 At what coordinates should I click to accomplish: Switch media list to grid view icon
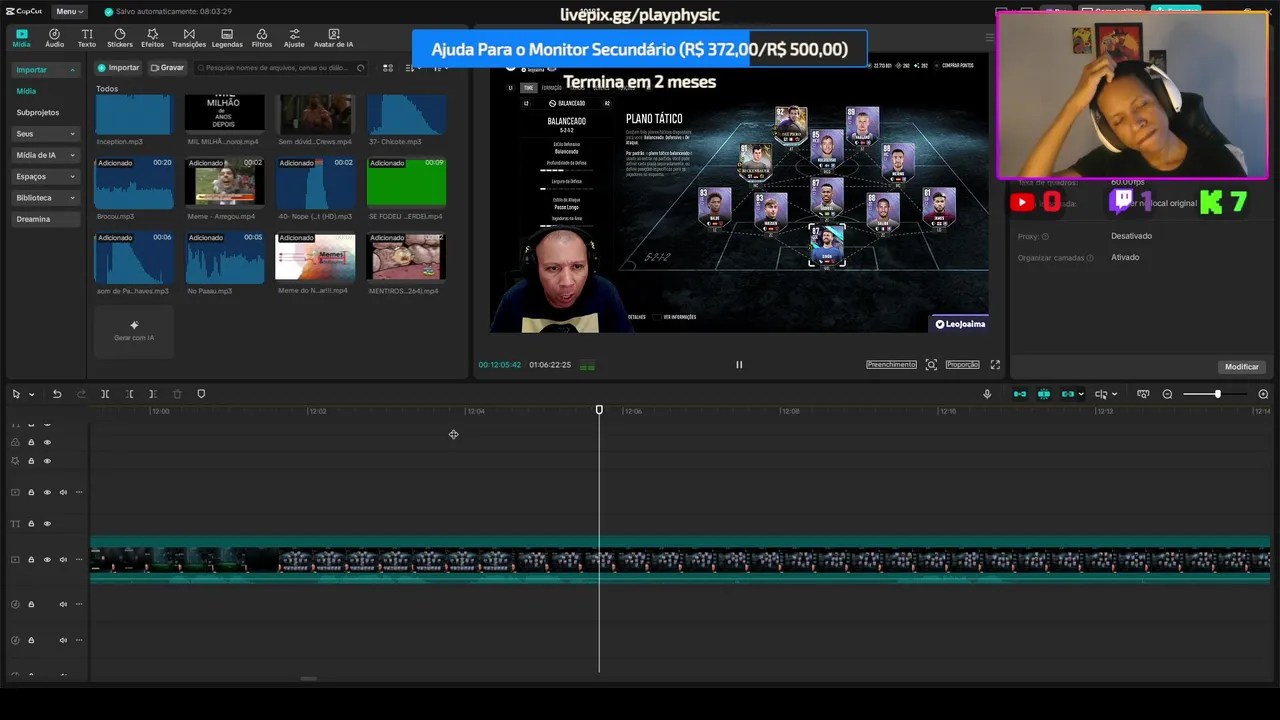click(x=388, y=68)
